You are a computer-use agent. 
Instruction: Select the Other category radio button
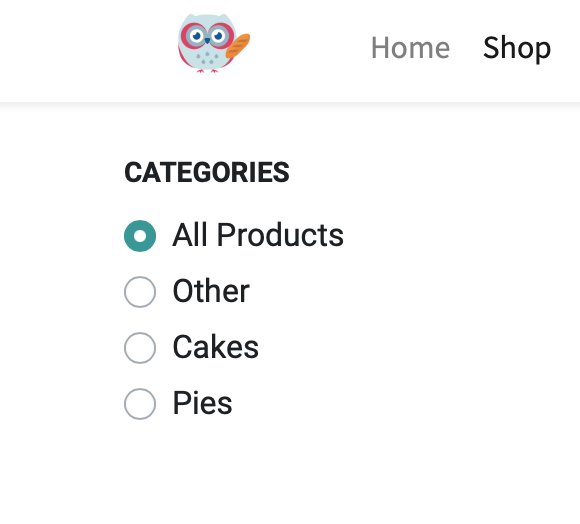(140, 292)
